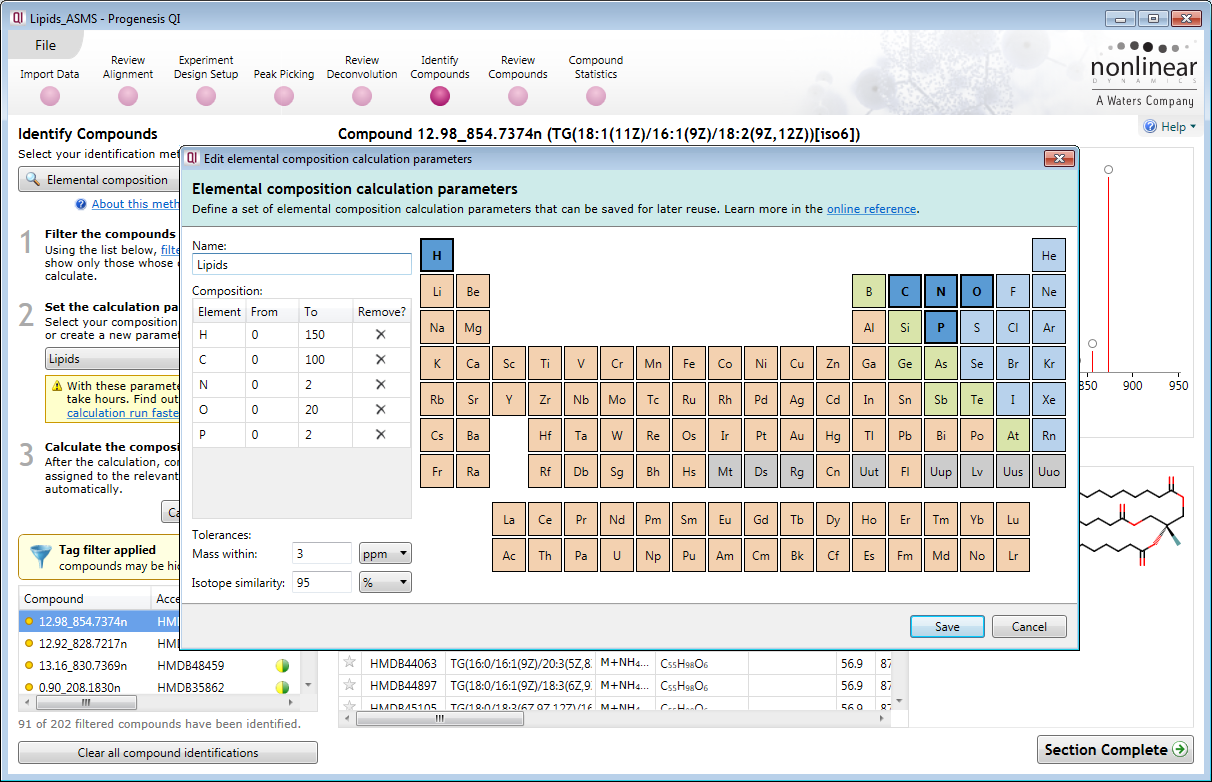Sort list by Compound column header
The image size is (1212, 782).
click(x=84, y=599)
